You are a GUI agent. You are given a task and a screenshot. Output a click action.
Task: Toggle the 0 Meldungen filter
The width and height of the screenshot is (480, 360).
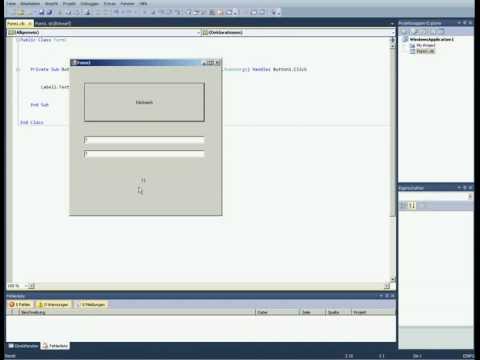[x=91, y=304]
